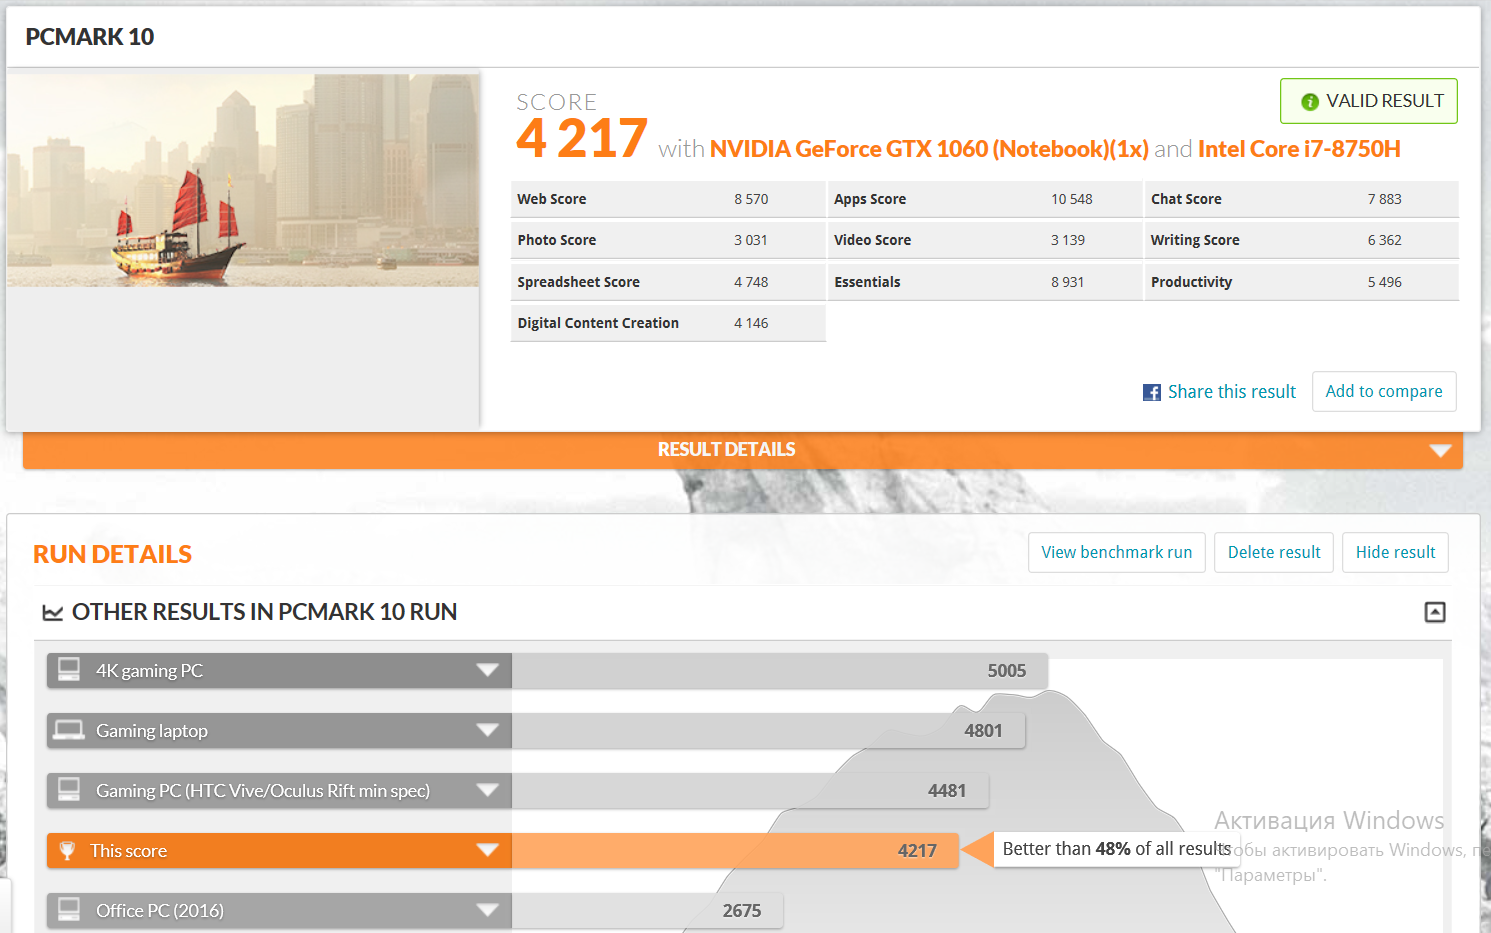The height and width of the screenshot is (933, 1491).
Task: Click the Productivity row
Action: (x=1301, y=282)
